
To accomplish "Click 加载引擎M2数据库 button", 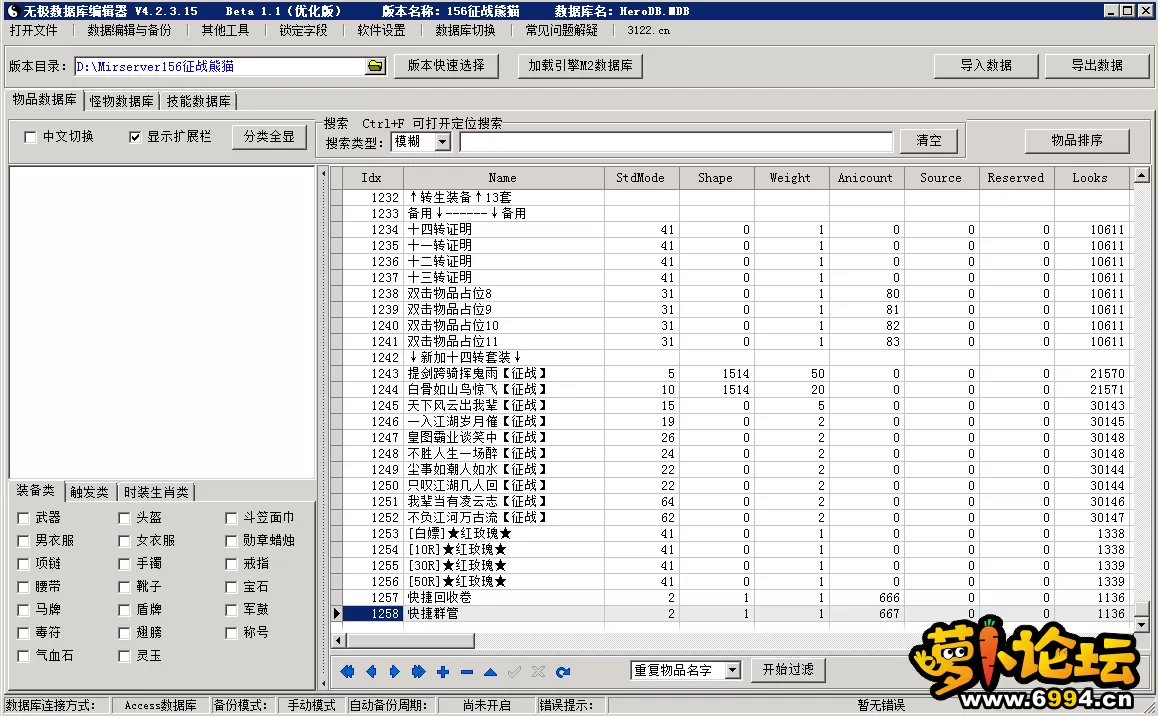I will [x=580, y=66].
